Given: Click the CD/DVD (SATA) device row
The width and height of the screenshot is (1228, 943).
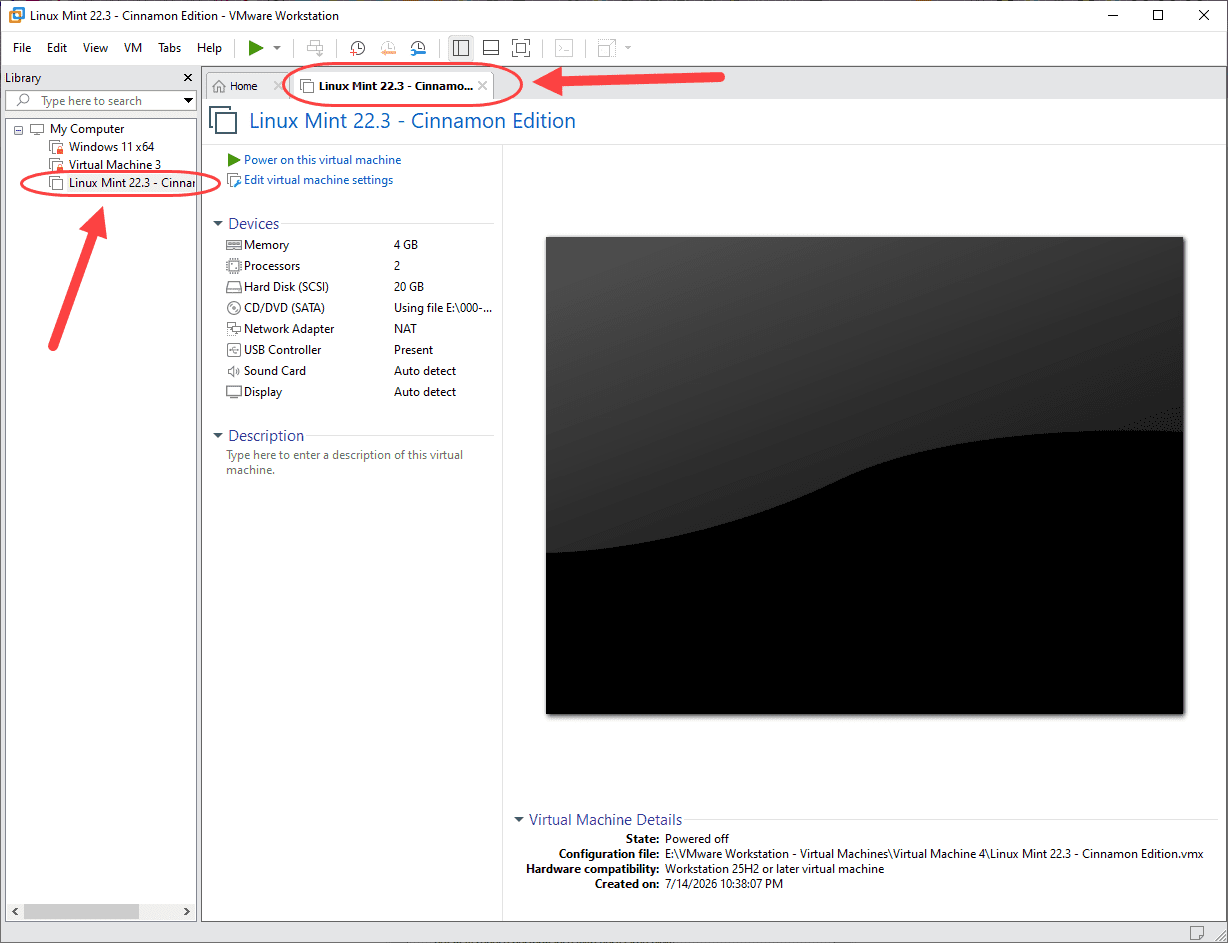Looking at the screenshot, I should [359, 308].
